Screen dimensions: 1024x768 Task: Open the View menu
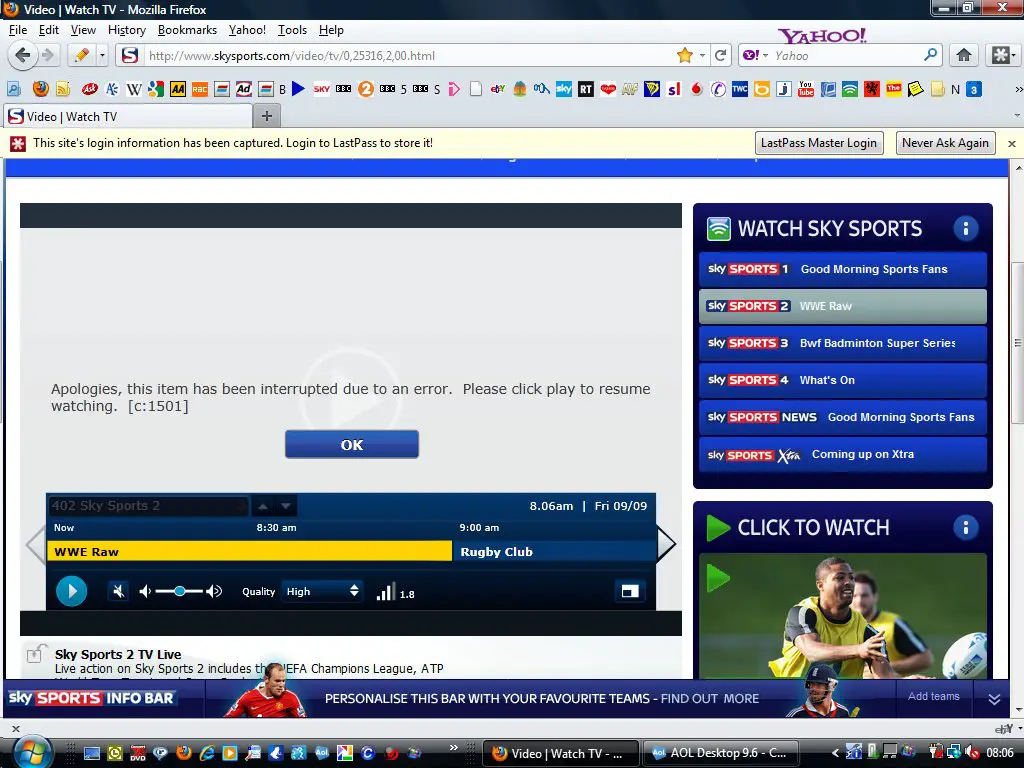(83, 30)
